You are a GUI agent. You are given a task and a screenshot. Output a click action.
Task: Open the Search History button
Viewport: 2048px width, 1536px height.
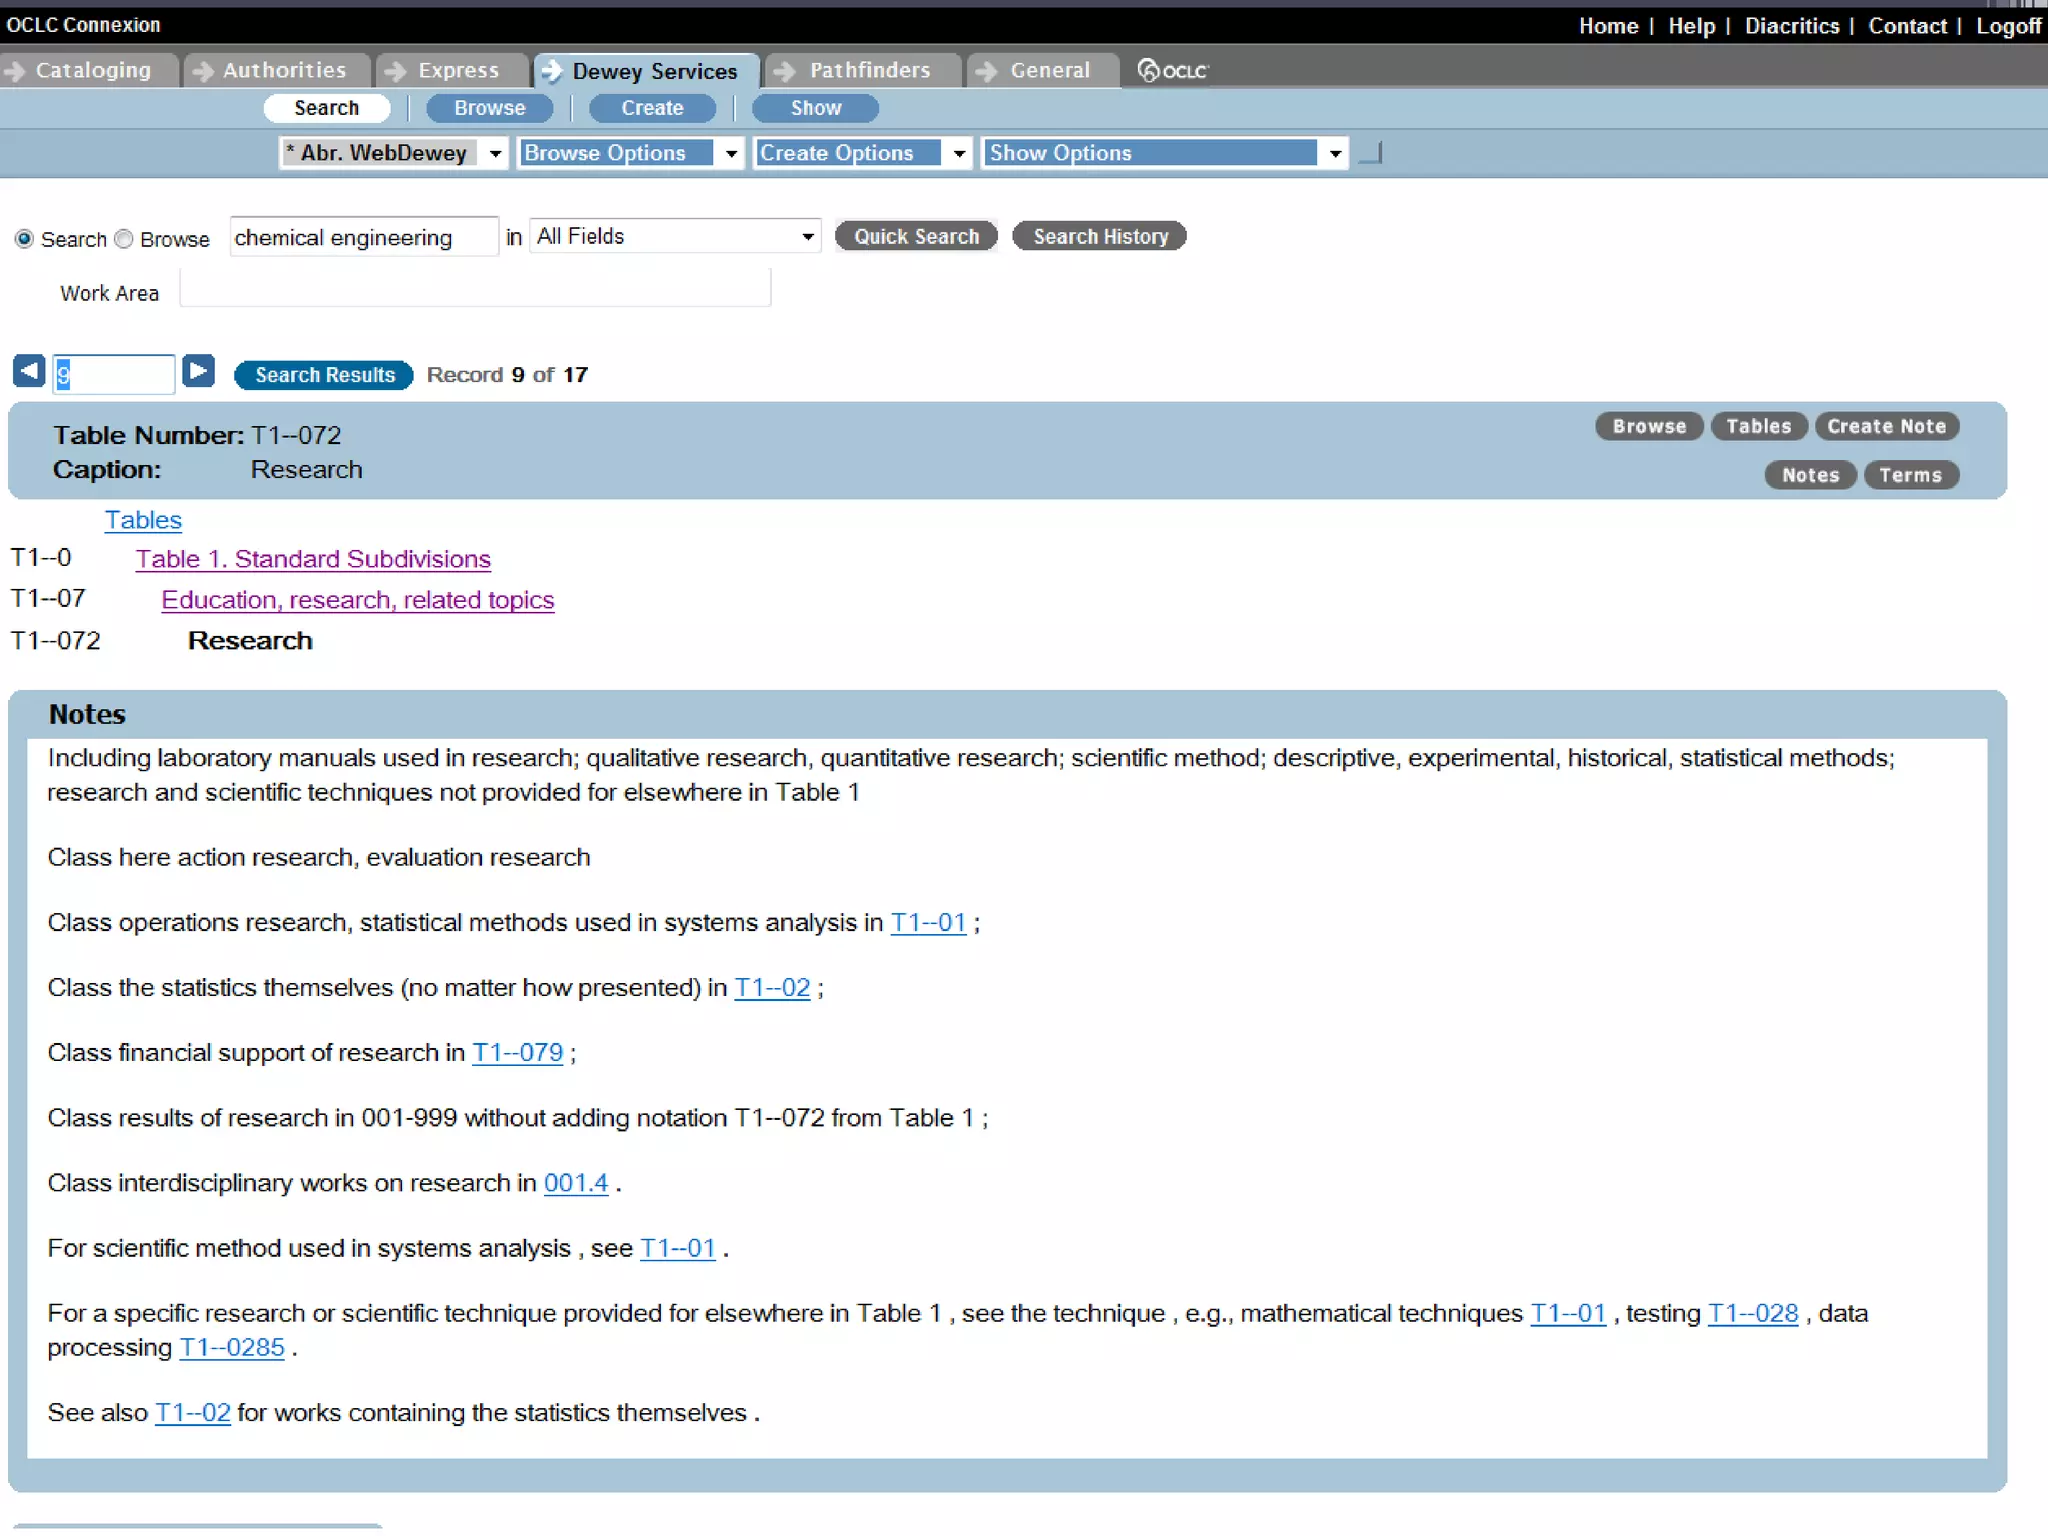click(1099, 237)
